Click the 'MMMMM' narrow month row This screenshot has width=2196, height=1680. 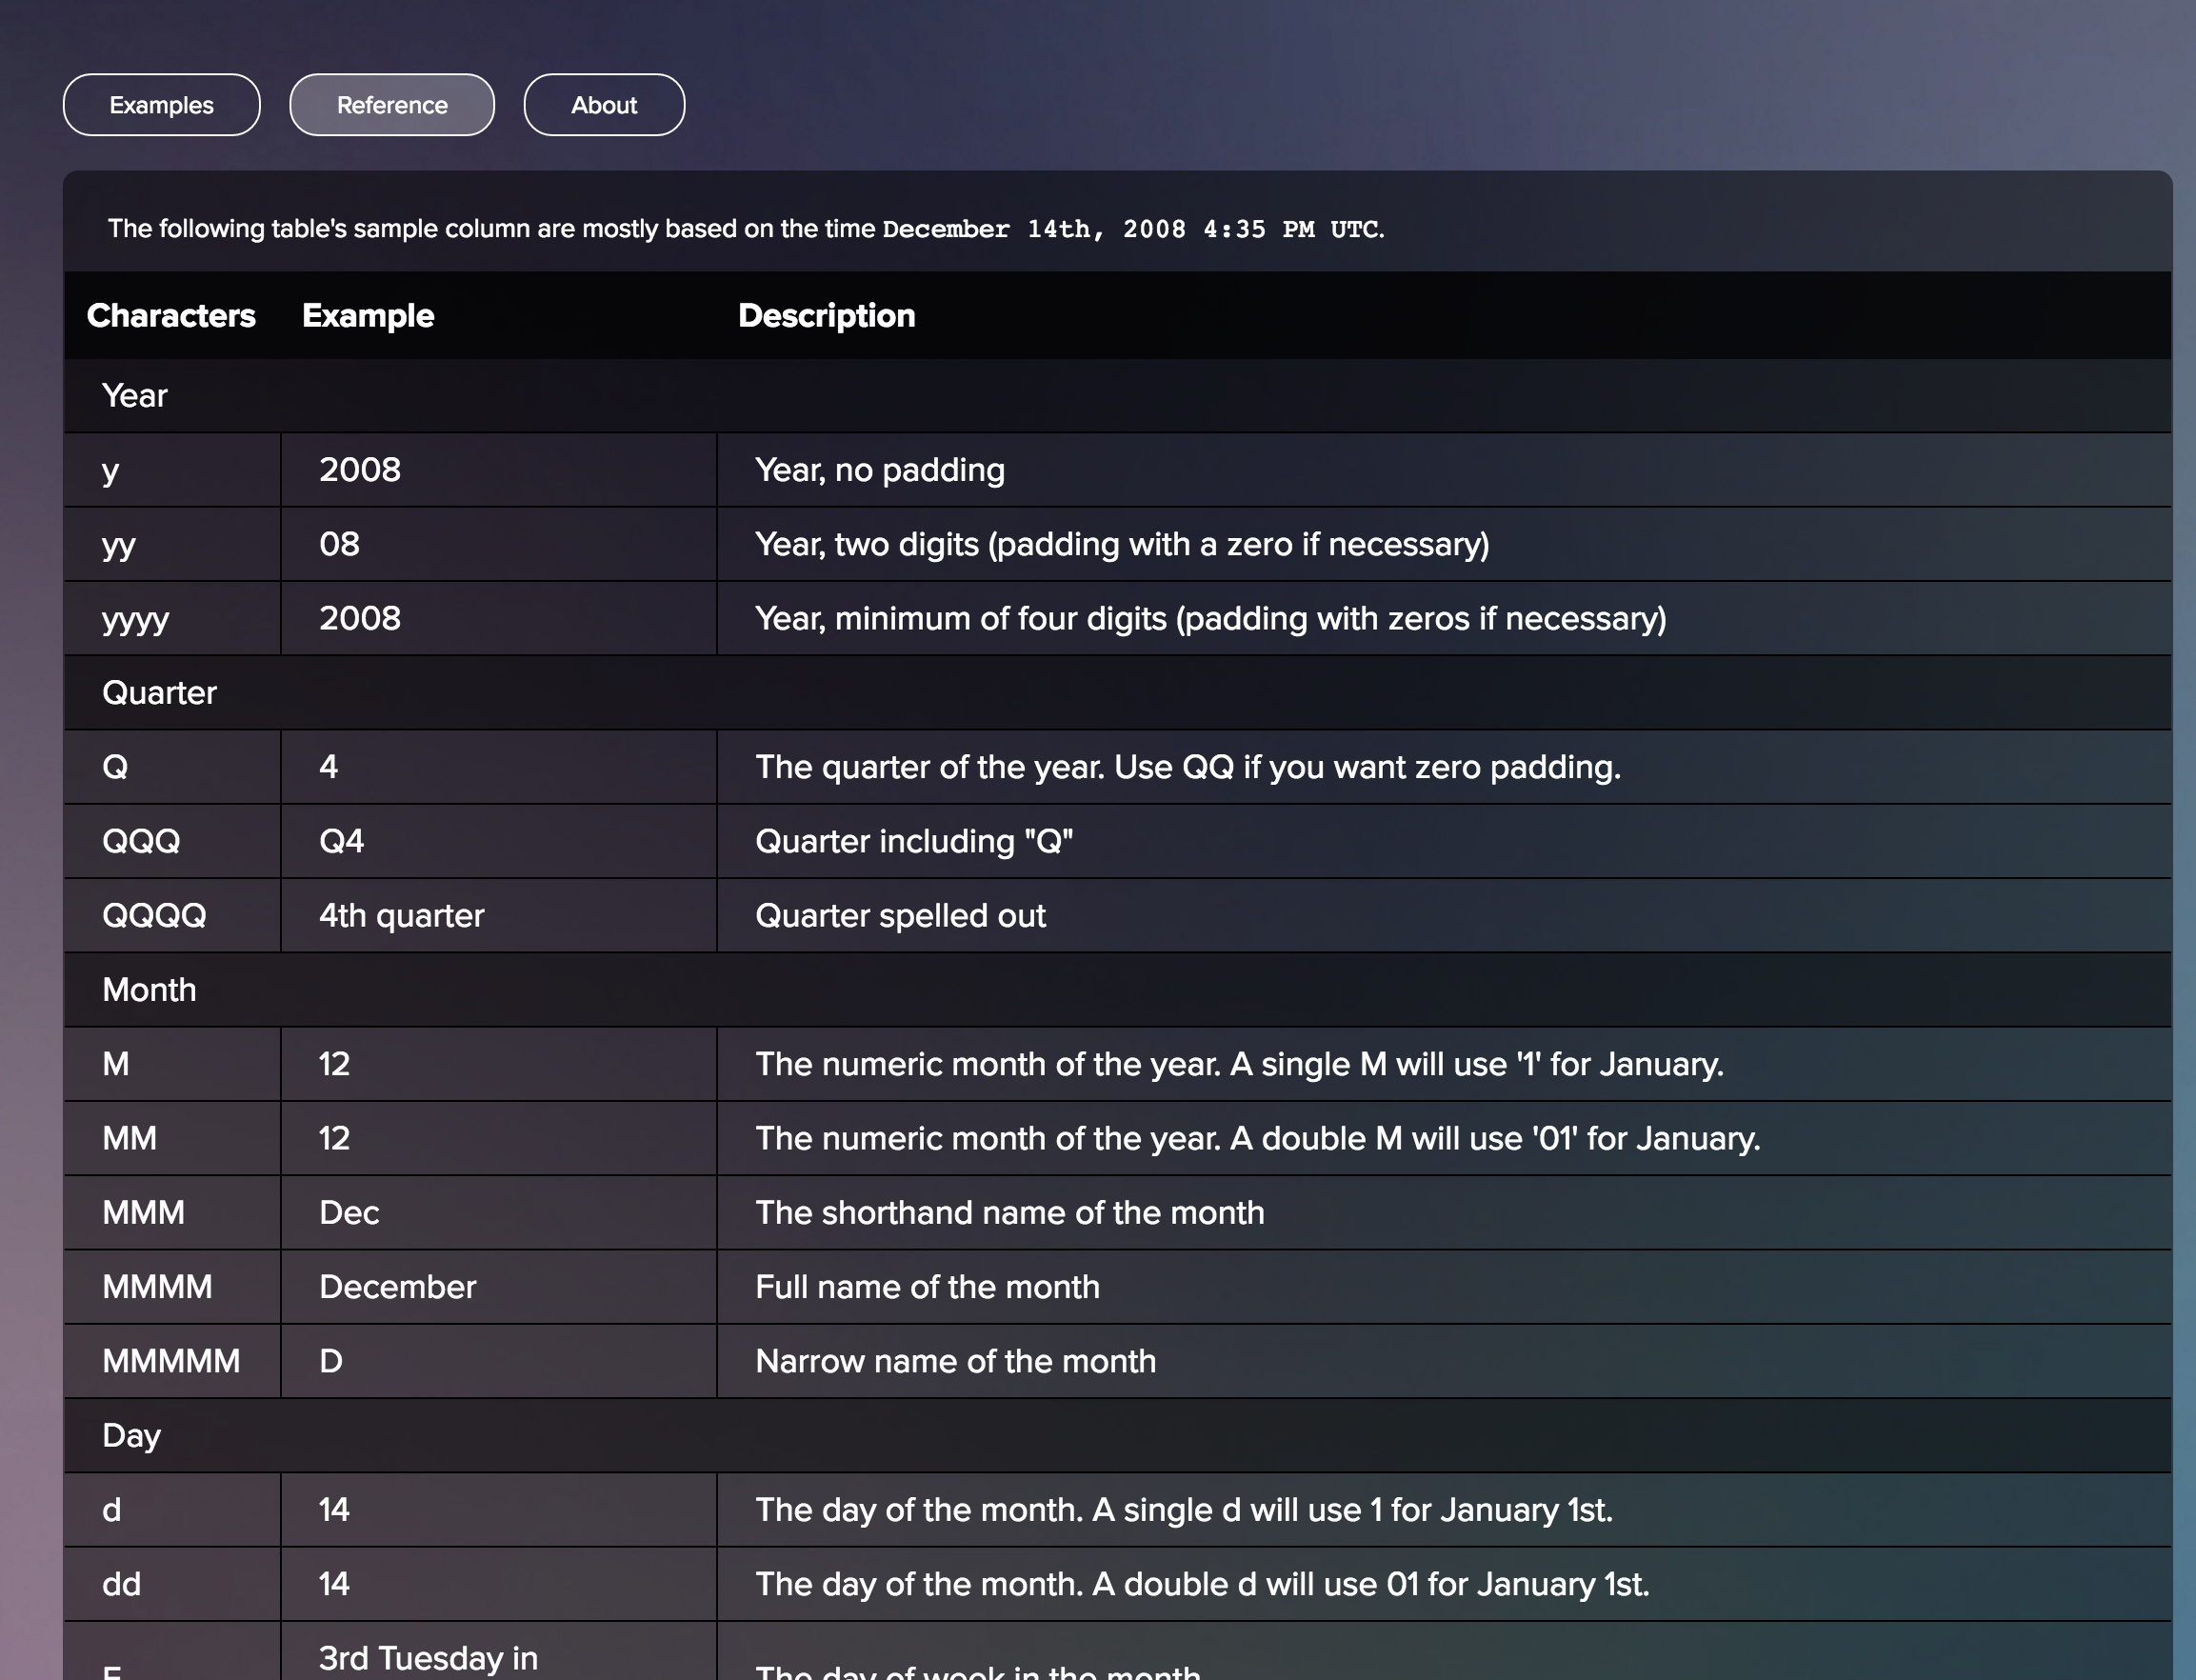point(170,1361)
